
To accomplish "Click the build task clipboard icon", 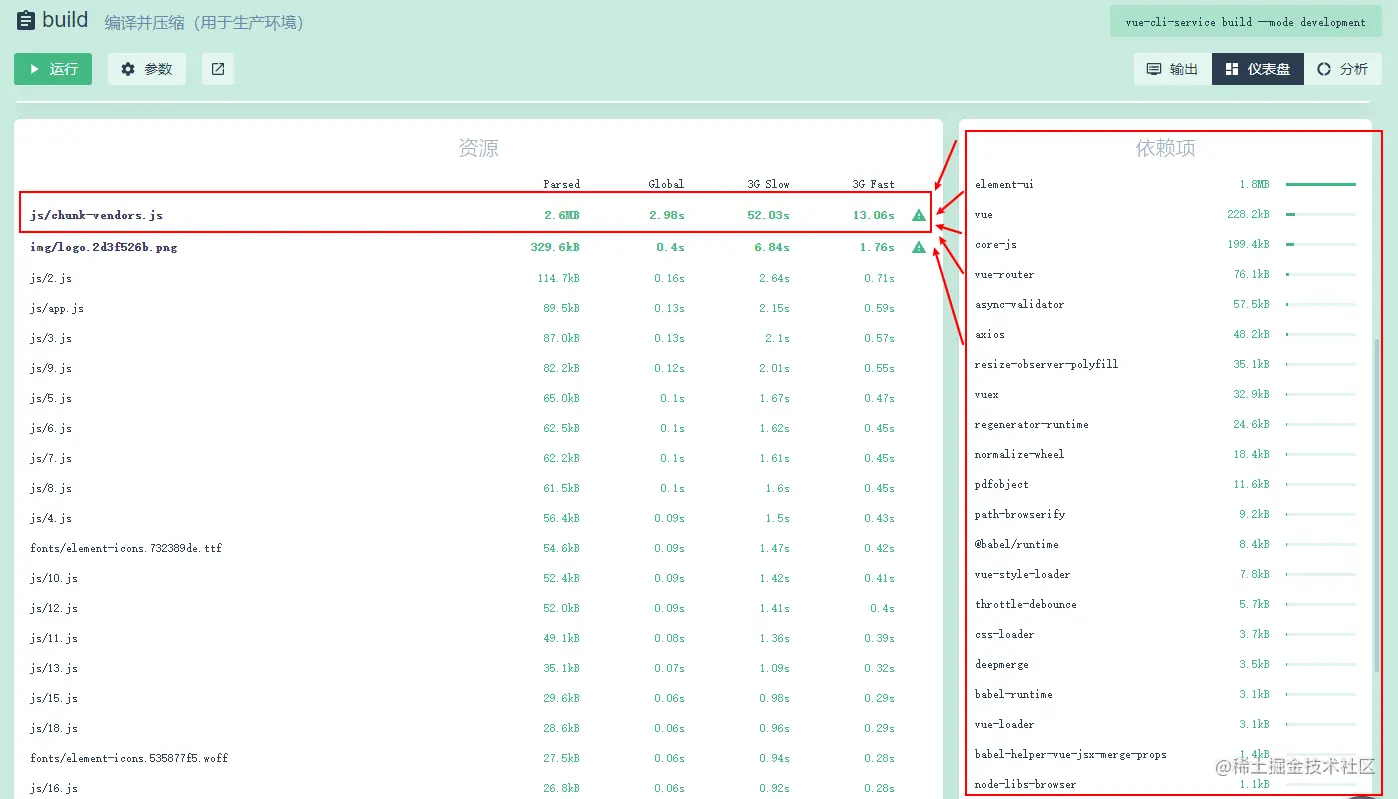I will pyautogui.click(x=26, y=20).
